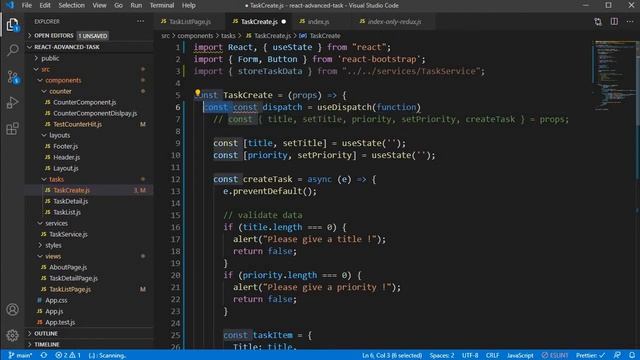Open App.css in explorer
This screenshot has width=640, height=360.
[56, 300]
